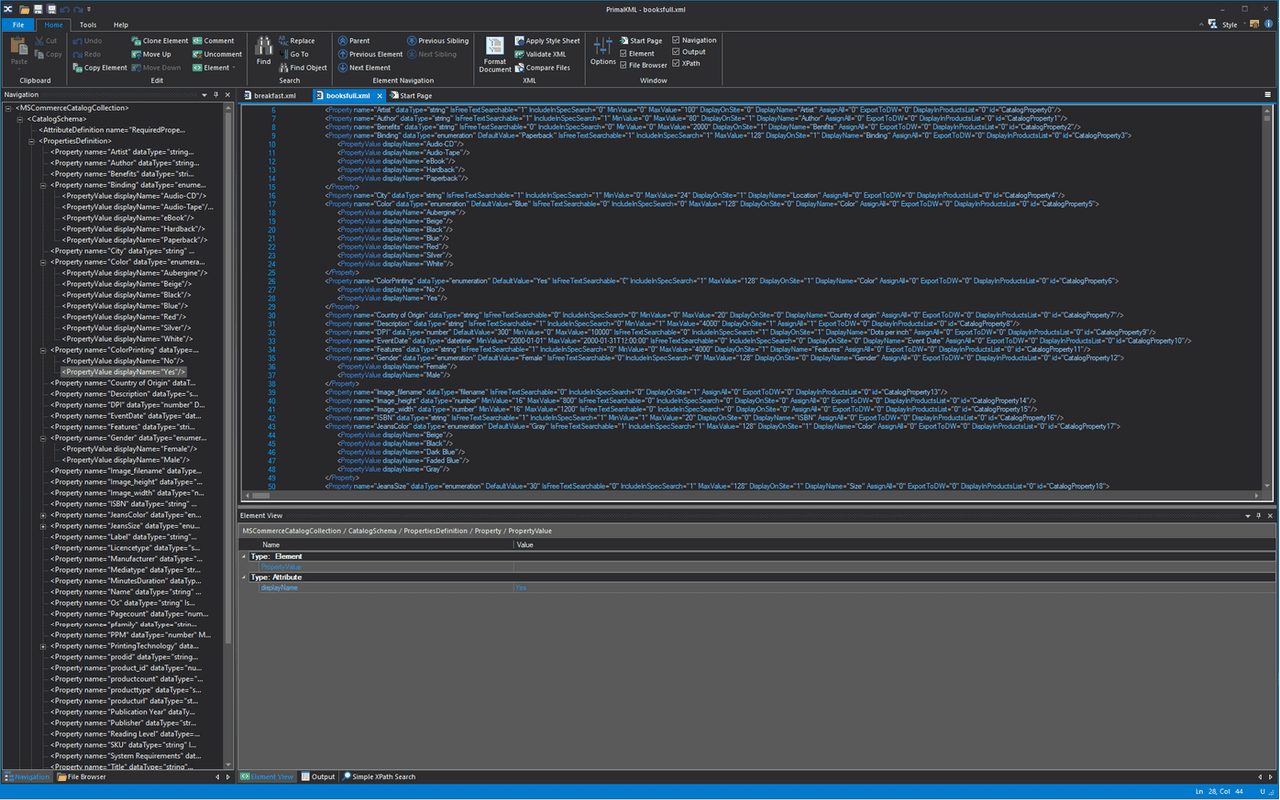Go to Previous Element
The image size is (1280, 800).
pos(370,54)
